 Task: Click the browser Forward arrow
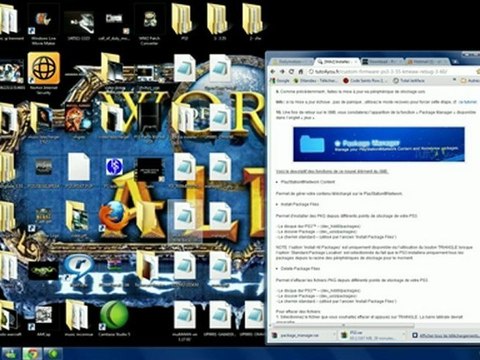click(x=282, y=71)
